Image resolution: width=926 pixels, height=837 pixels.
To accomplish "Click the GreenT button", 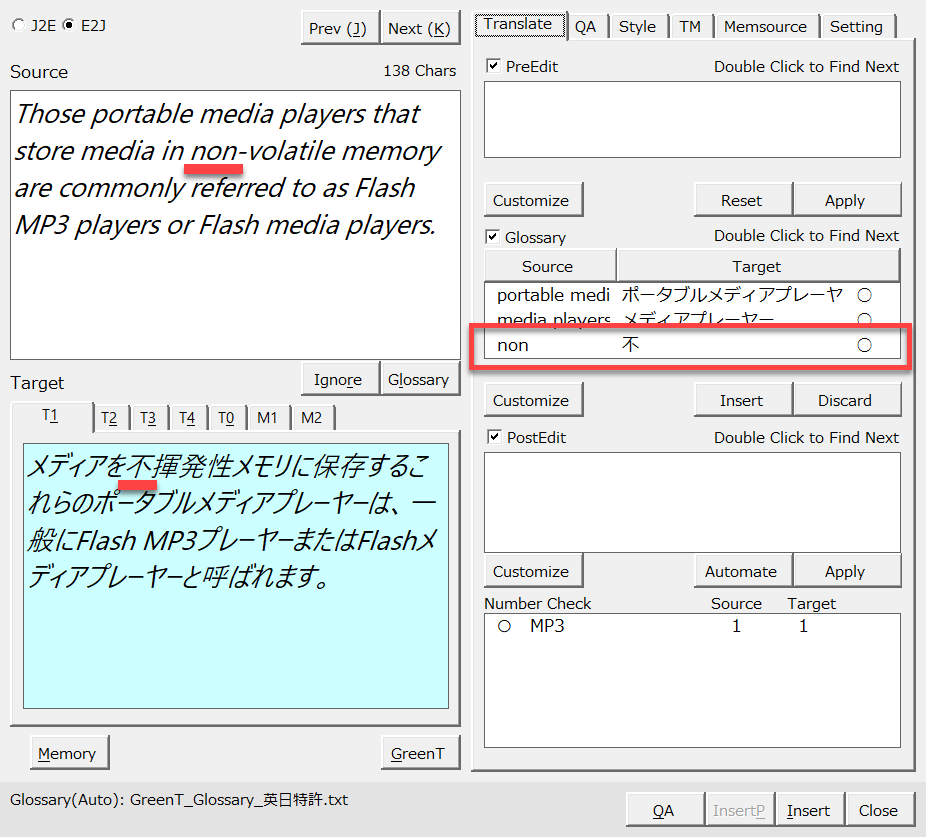I will 418,753.
